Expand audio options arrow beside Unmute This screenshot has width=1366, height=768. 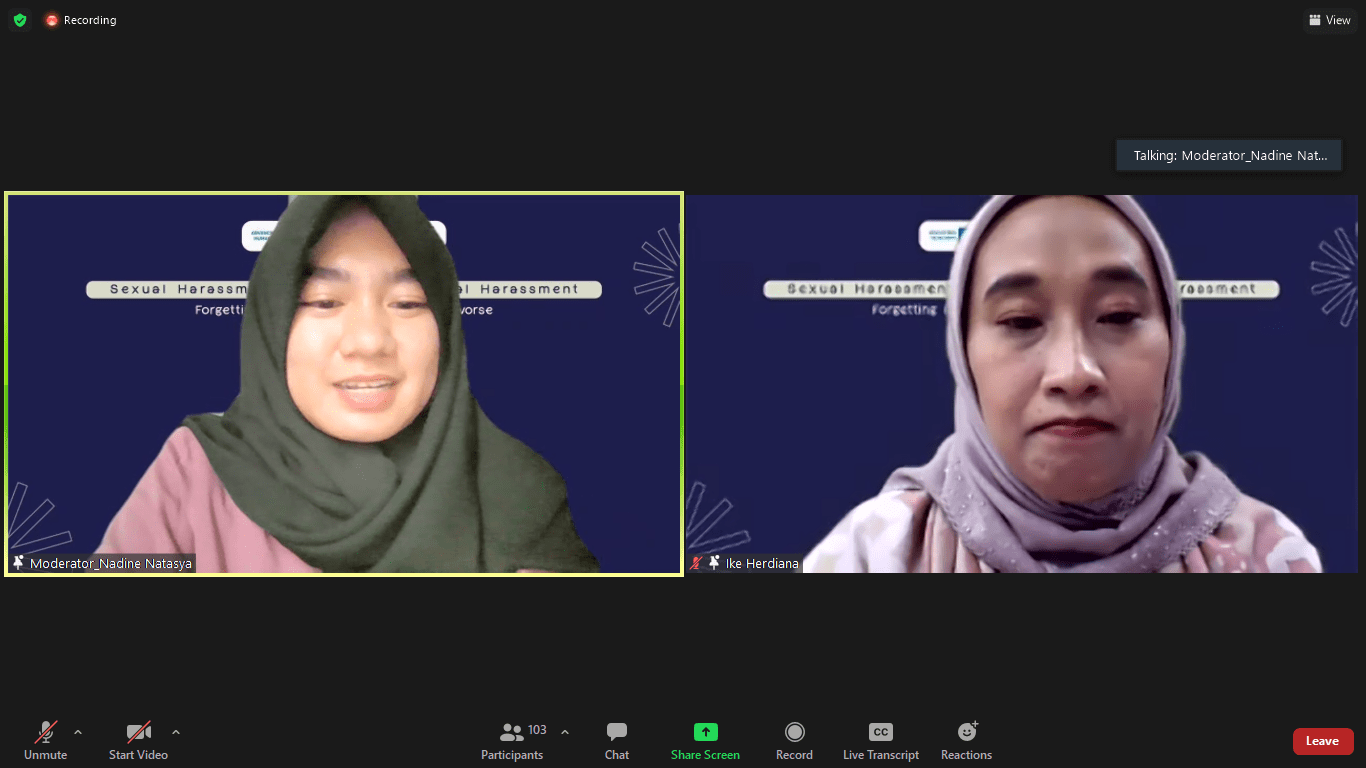point(78,732)
